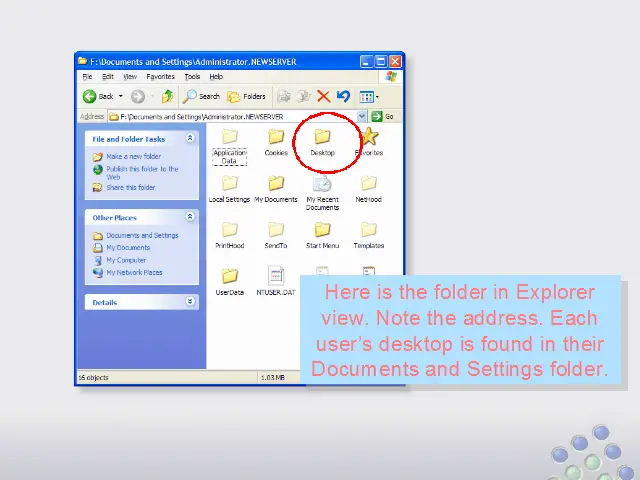Open the Desktop folder
This screenshot has height=480, width=640.
point(322,141)
